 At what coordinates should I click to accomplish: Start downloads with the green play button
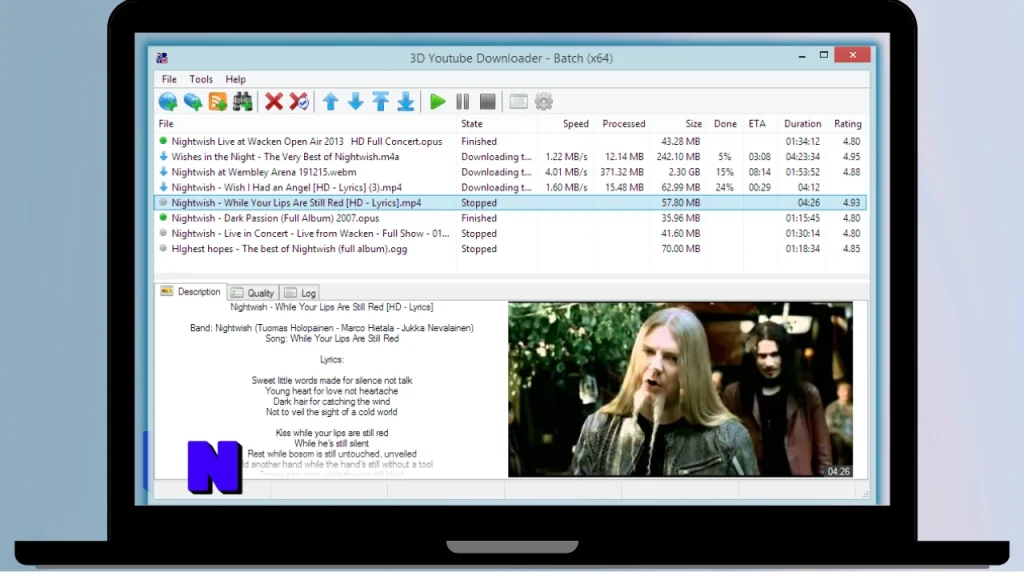(x=438, y=102)
